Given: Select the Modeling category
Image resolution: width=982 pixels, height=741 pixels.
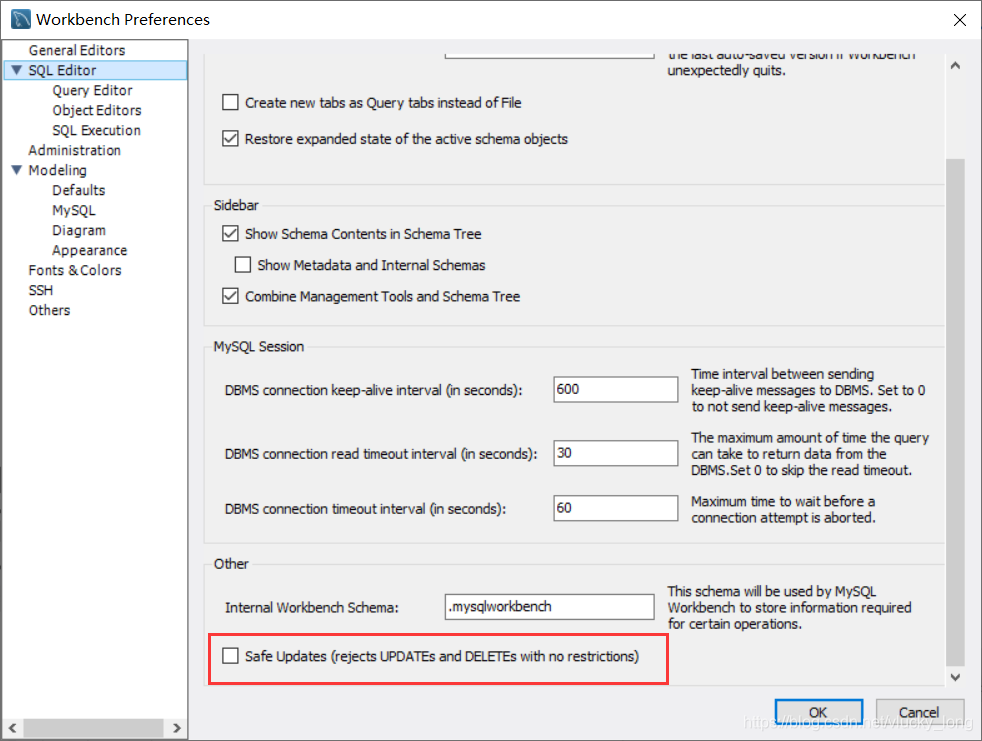Looking at the screenshot, I should pos(58,170).
